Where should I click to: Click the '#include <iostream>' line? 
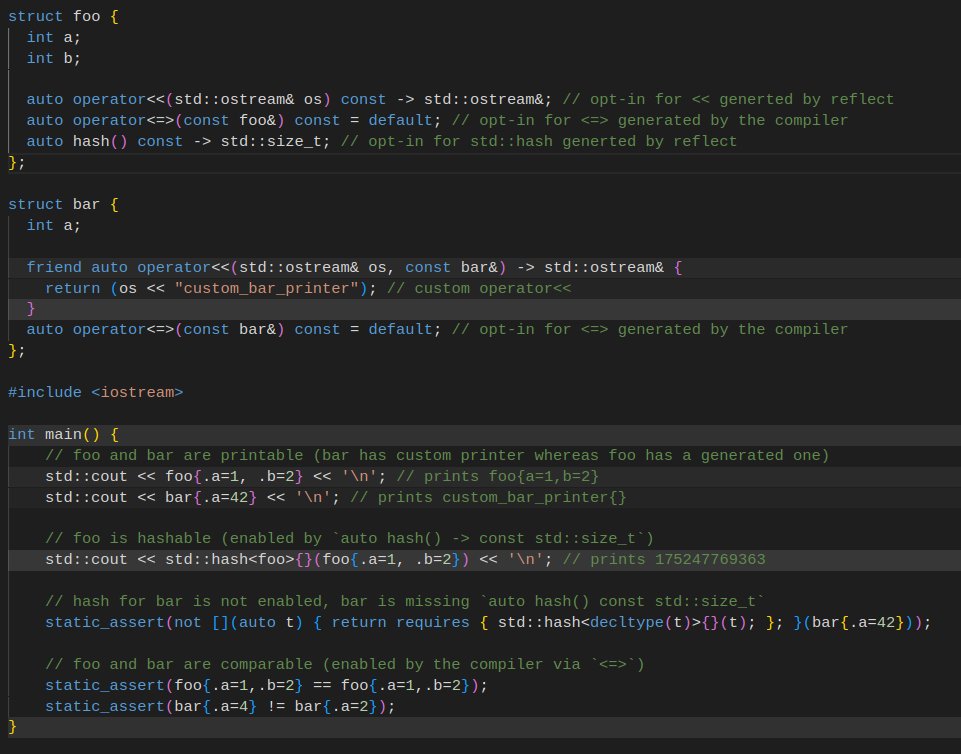tap(96, 392)
